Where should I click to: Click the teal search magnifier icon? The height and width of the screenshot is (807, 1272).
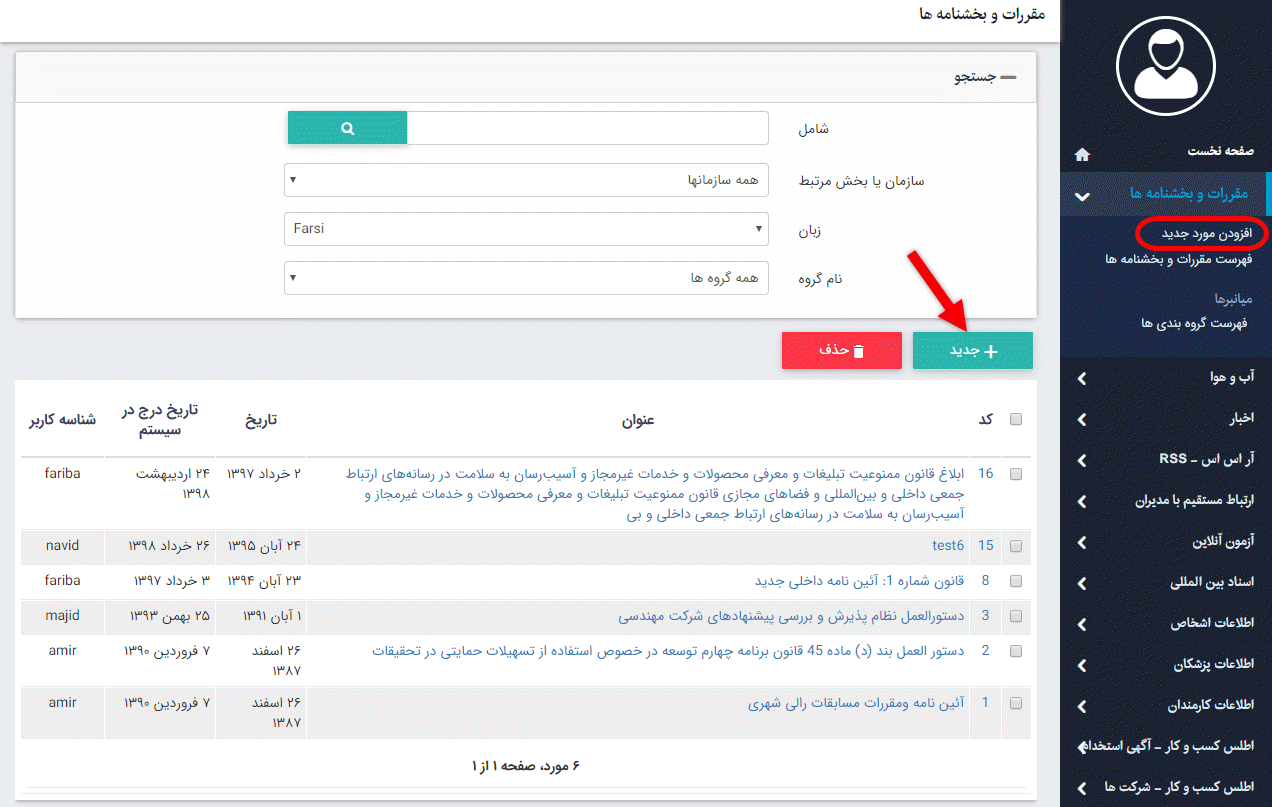pos(347,127)
